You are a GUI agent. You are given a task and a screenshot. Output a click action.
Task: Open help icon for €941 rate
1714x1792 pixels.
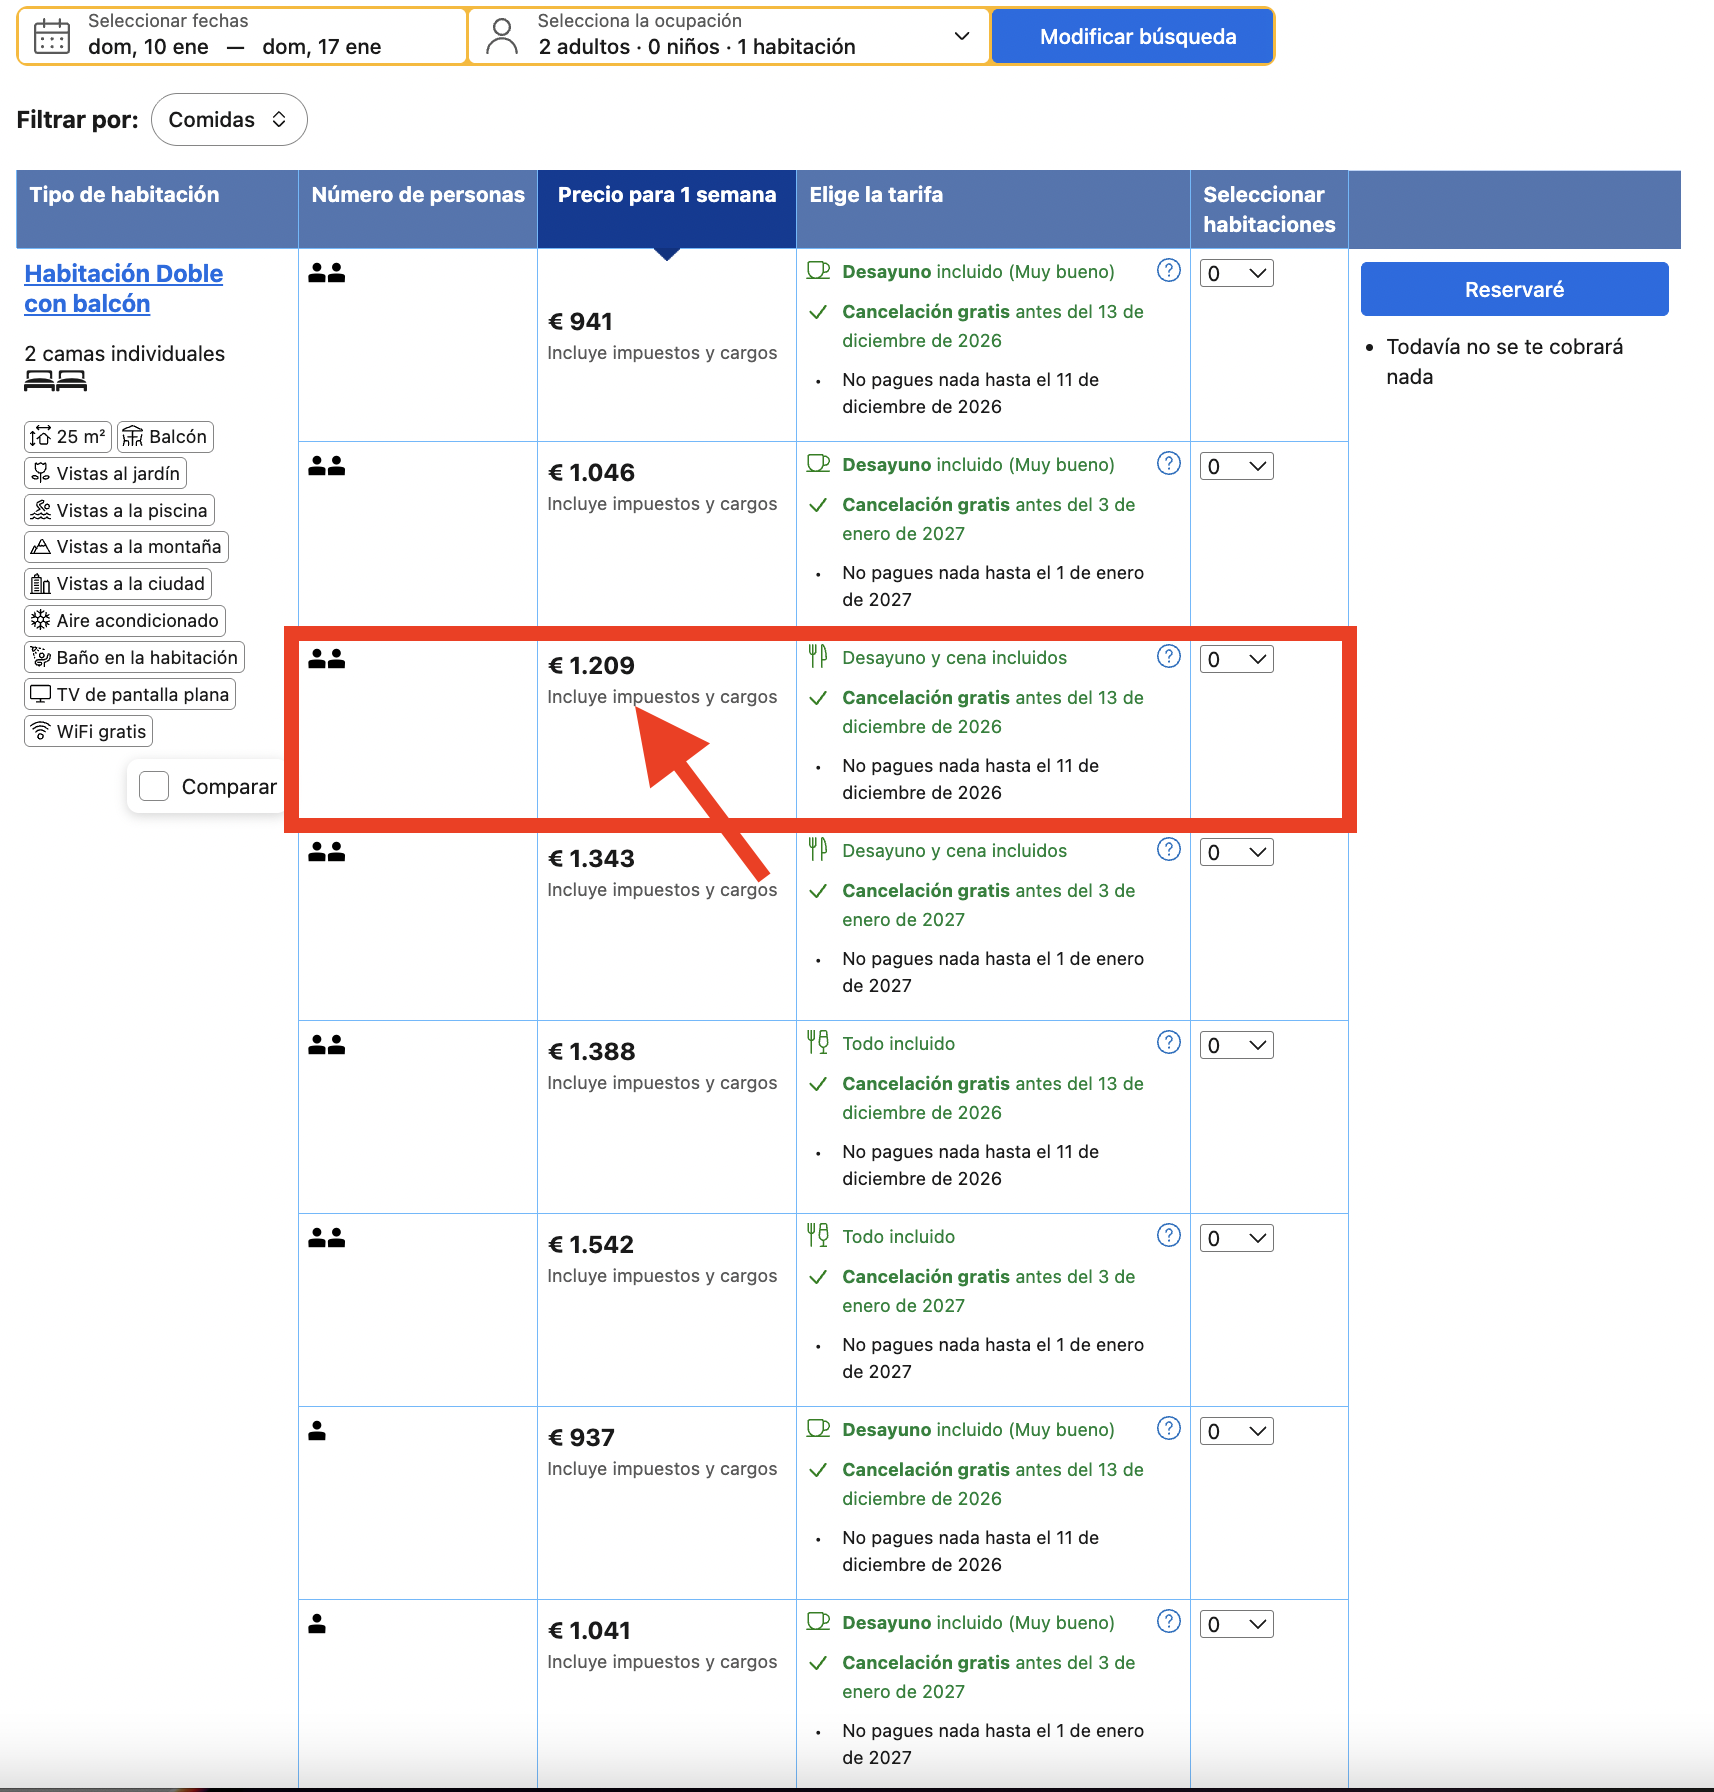click(1168, 271)
